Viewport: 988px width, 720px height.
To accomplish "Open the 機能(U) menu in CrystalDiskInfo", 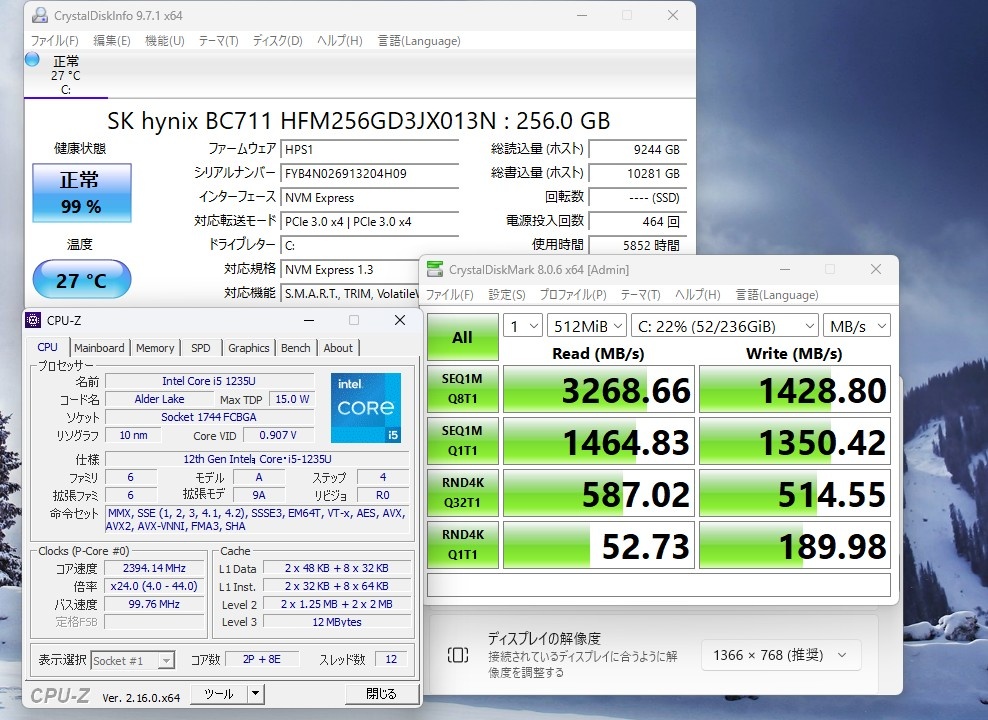I will pyautogui.click(x=164, y=41).
